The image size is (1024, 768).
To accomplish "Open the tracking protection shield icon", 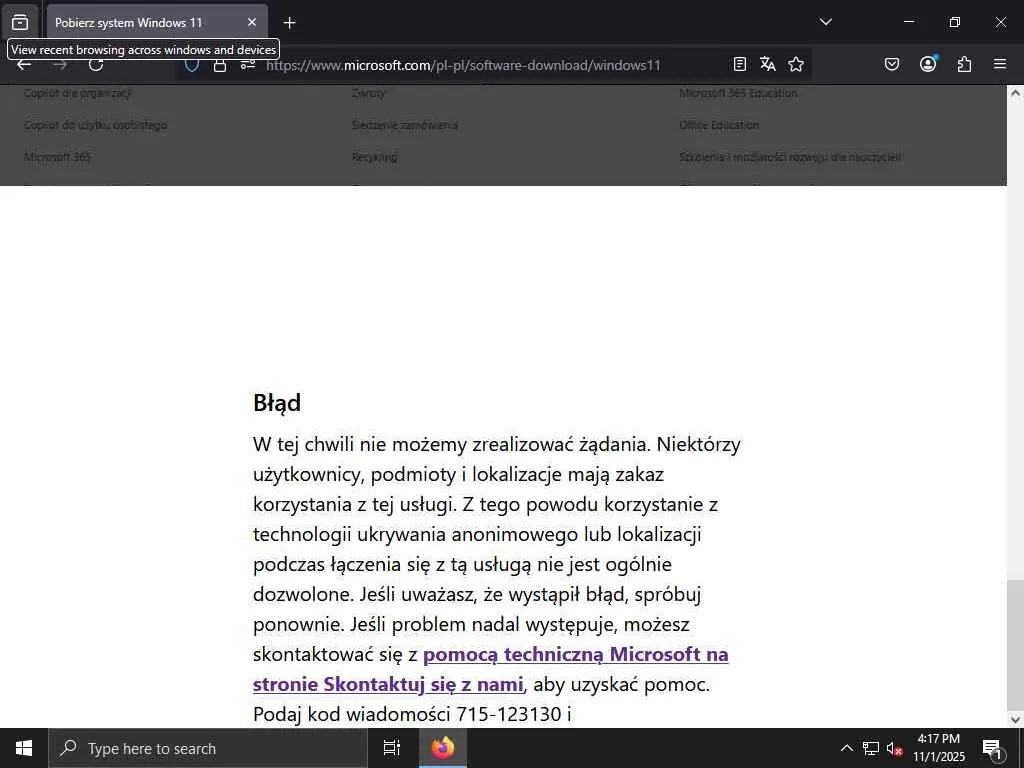I will (191, 65).
